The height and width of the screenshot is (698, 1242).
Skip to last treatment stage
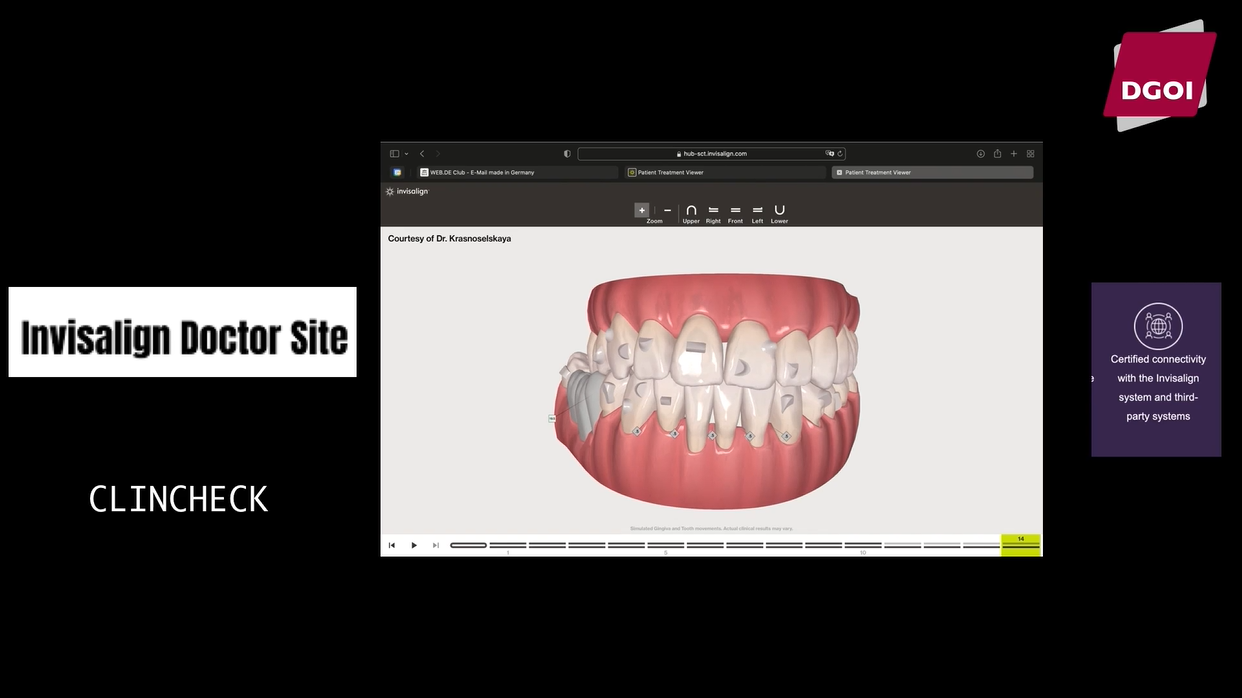[x=436, y=545]
